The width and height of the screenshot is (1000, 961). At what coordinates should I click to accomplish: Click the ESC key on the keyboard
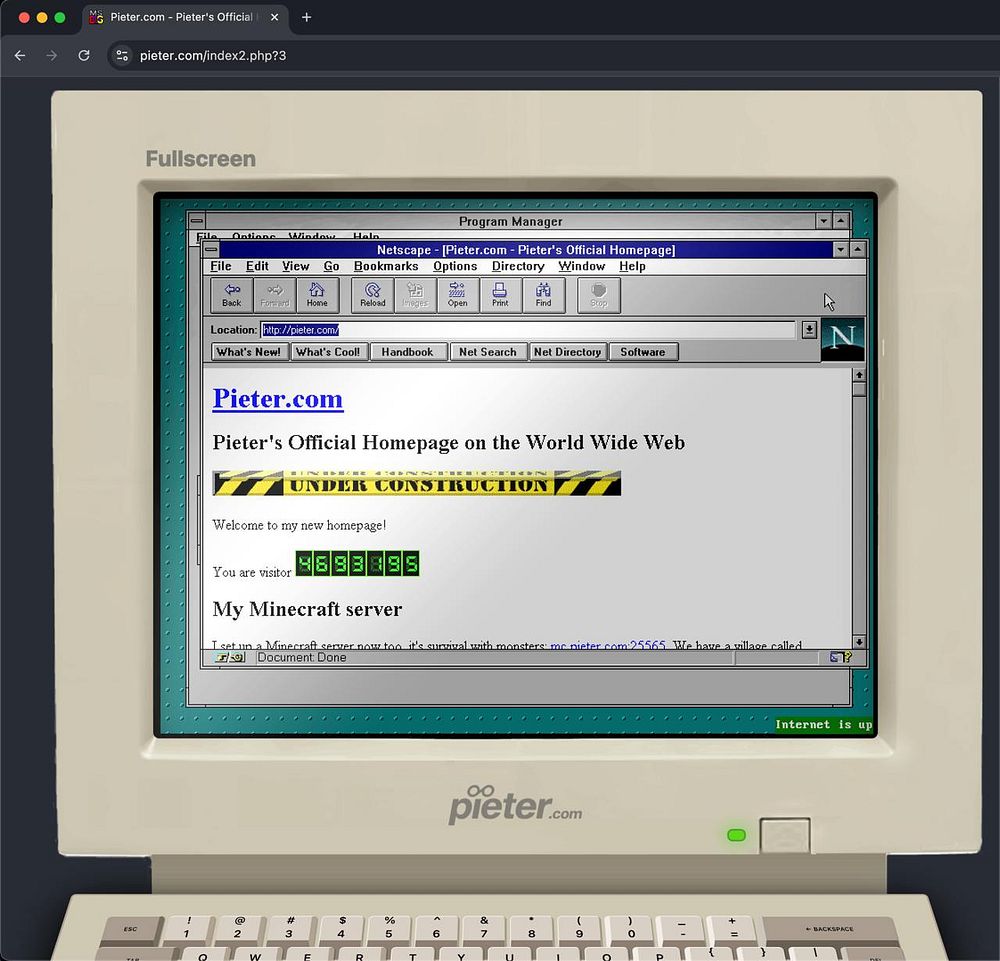pyautogui.click(x=131, y=930)
